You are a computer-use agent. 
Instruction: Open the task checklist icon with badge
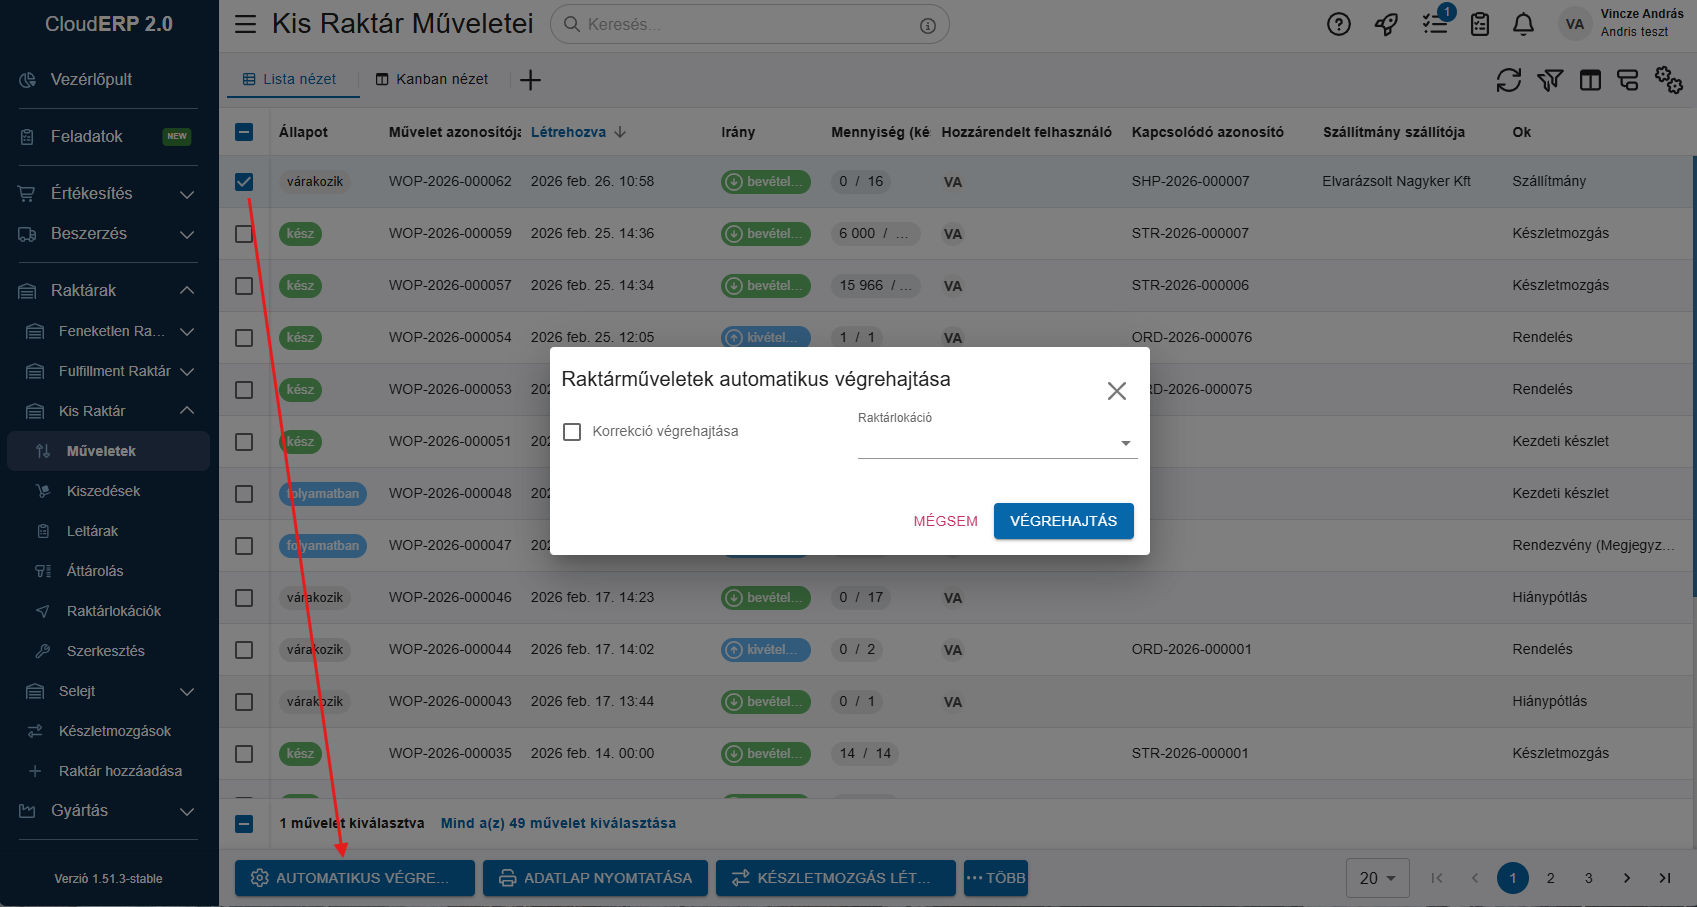coord(1435,25)
